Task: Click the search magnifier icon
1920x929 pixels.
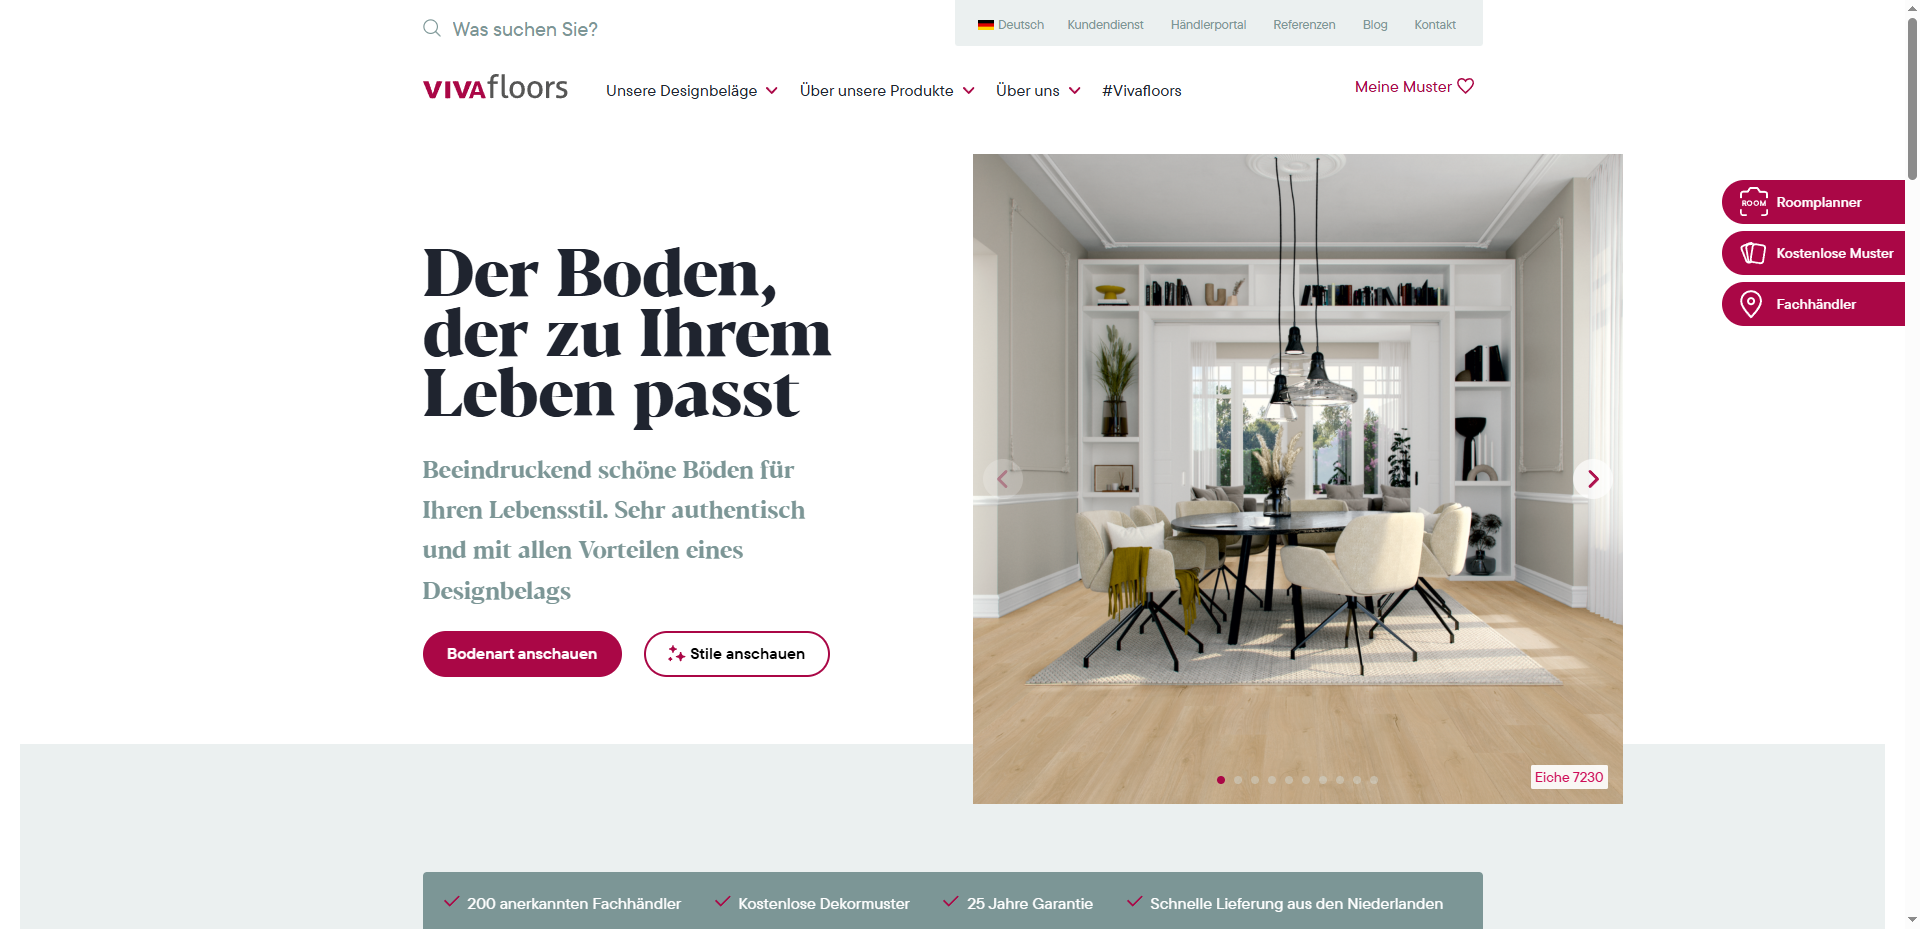Action: click(432, 28)
